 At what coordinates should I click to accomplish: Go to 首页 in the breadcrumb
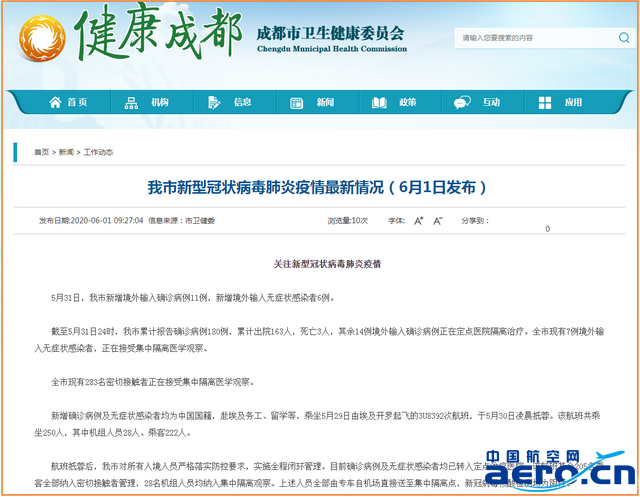[x=42, y=152]
